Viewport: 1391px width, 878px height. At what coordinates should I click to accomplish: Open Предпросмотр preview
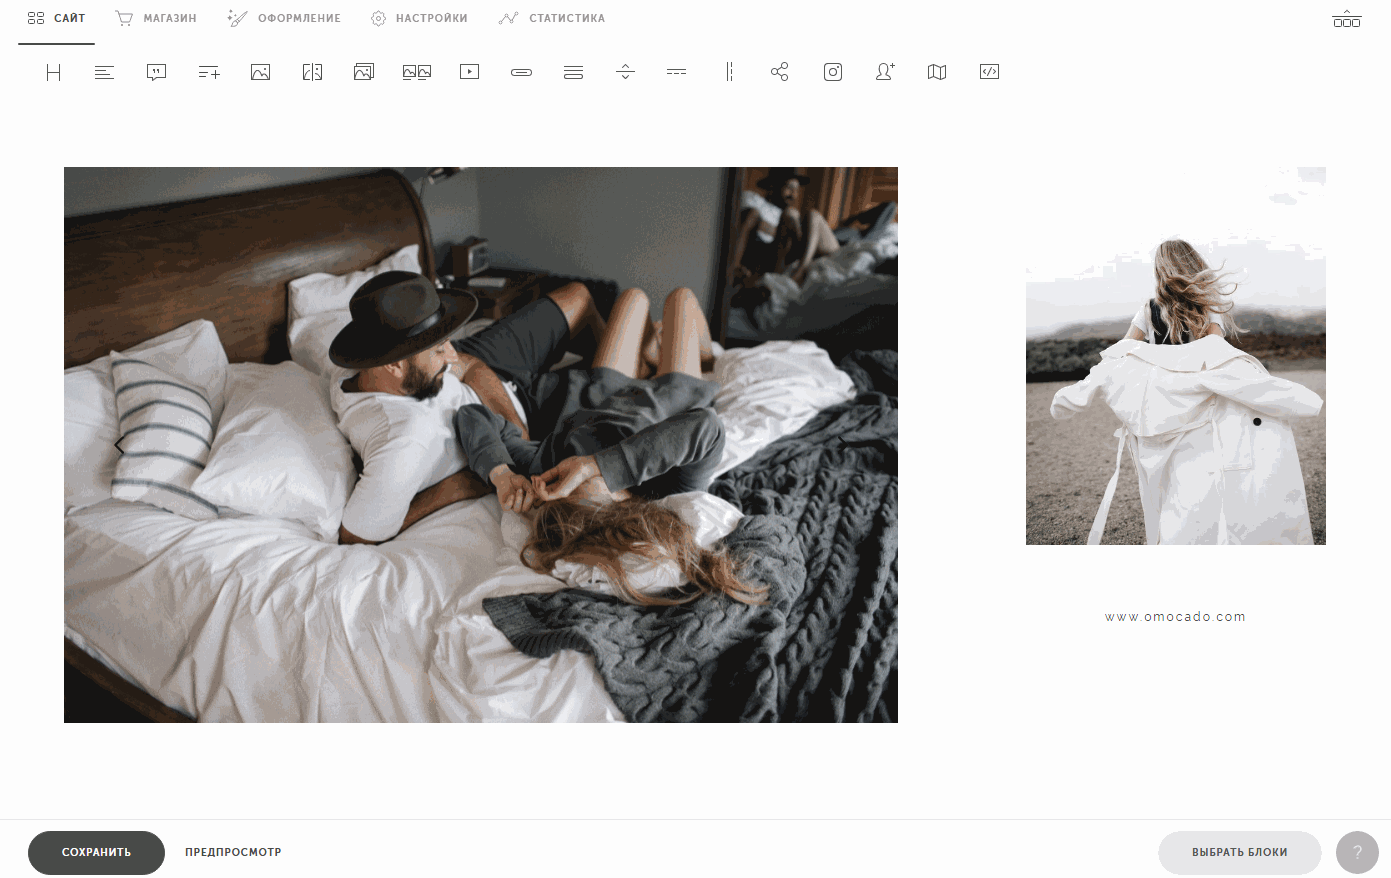coord(233,853)
